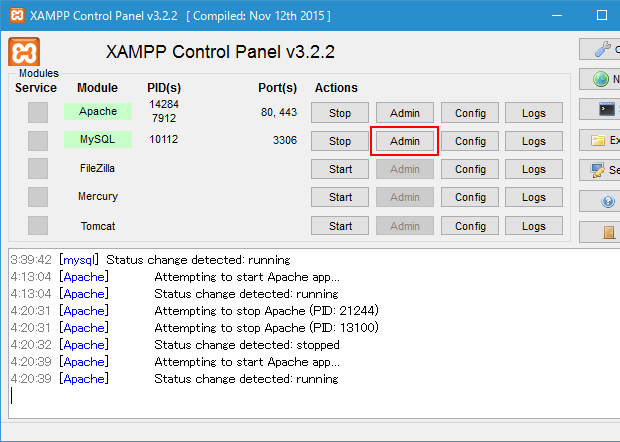Click the 4:20:39 Status change running log line

coord(174,379)
